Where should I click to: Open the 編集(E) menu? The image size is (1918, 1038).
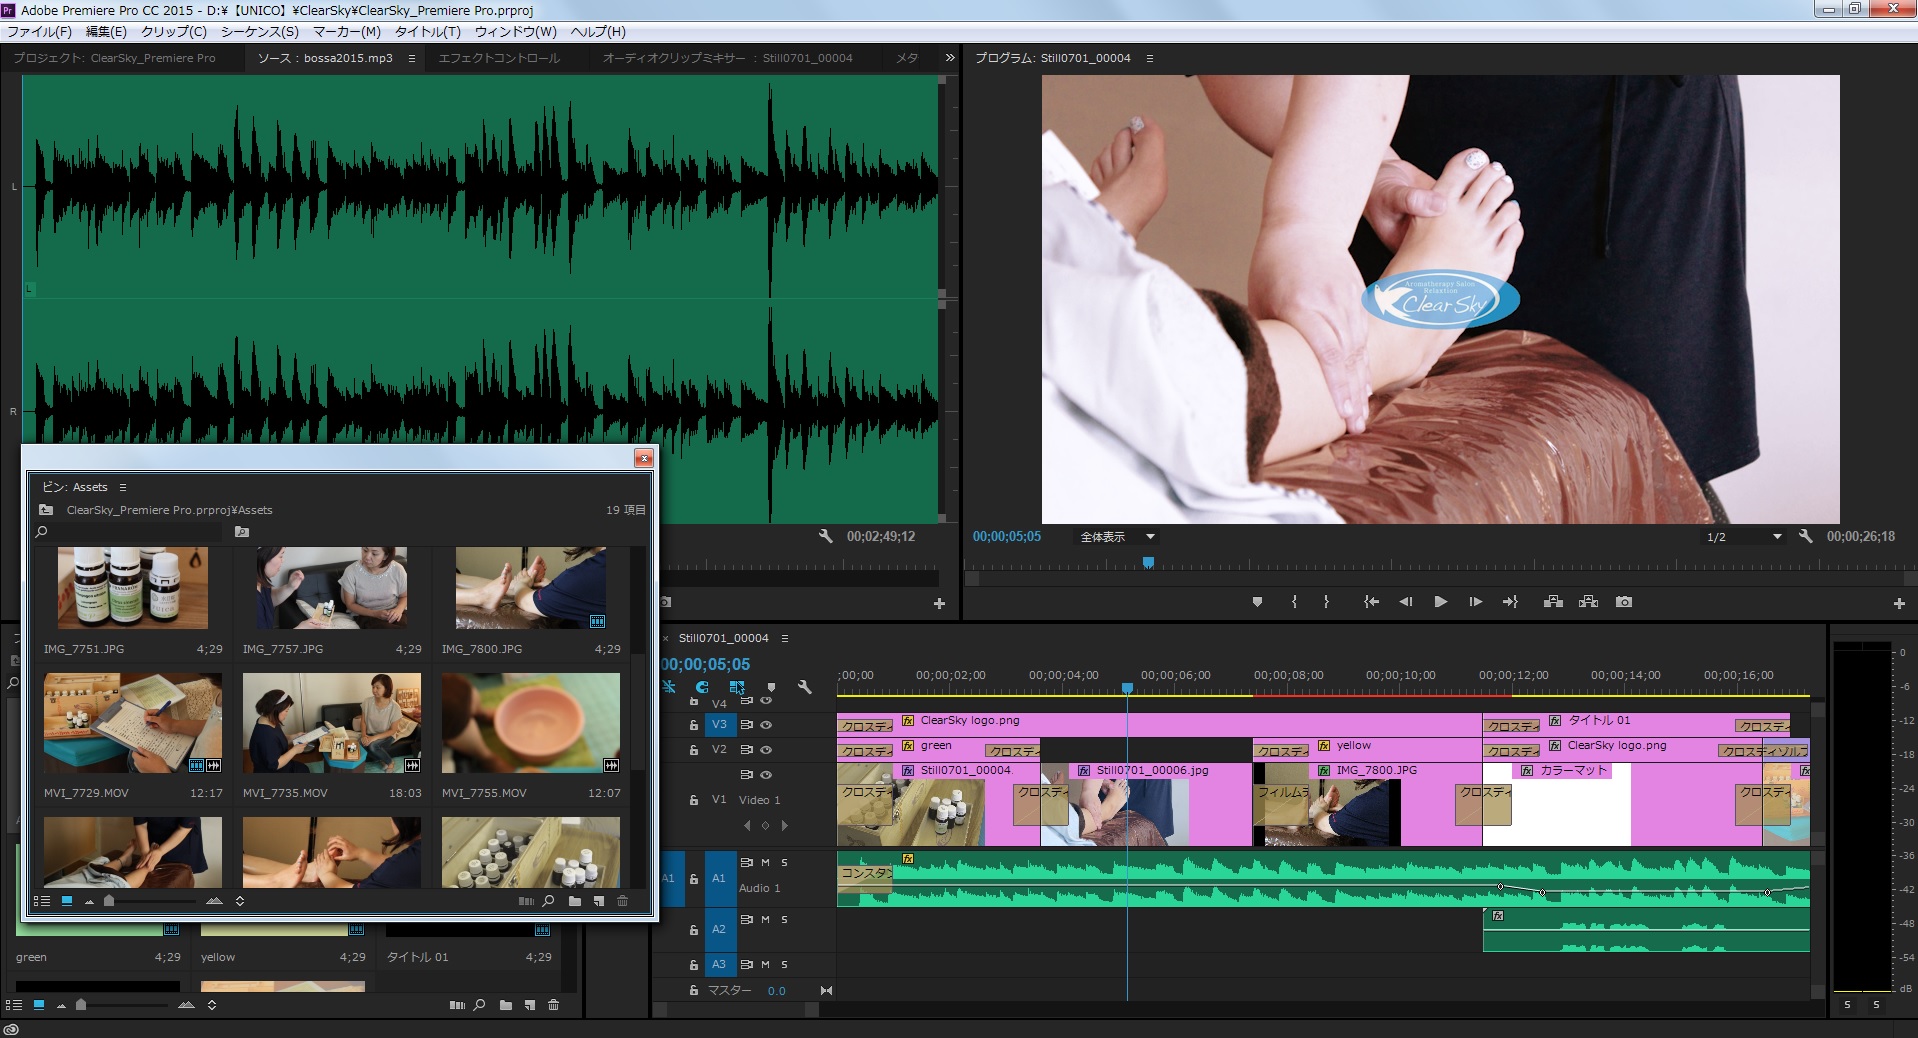(x=106, y=31)
